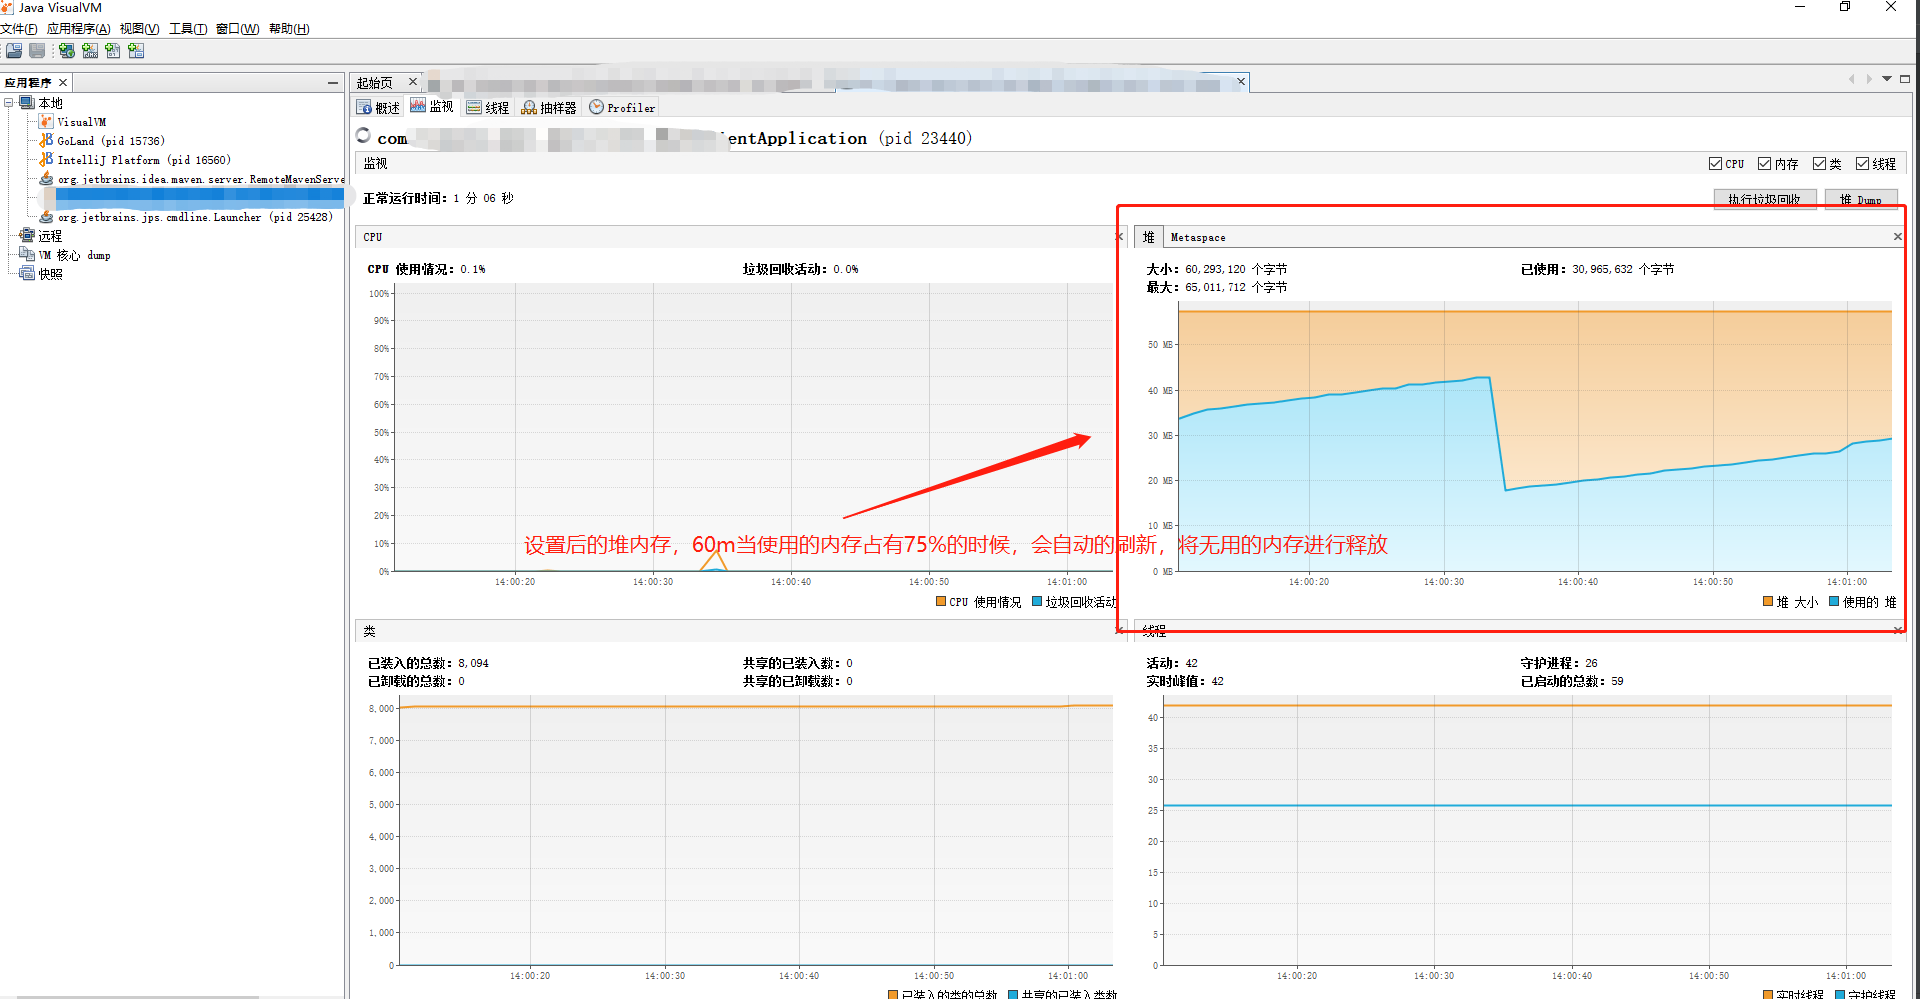The height and width of the screenshot is (999, 1920).
Task: Click the Add JMX Connection toolbar icon
Action: pyautogui.click(x=89, y=50)
